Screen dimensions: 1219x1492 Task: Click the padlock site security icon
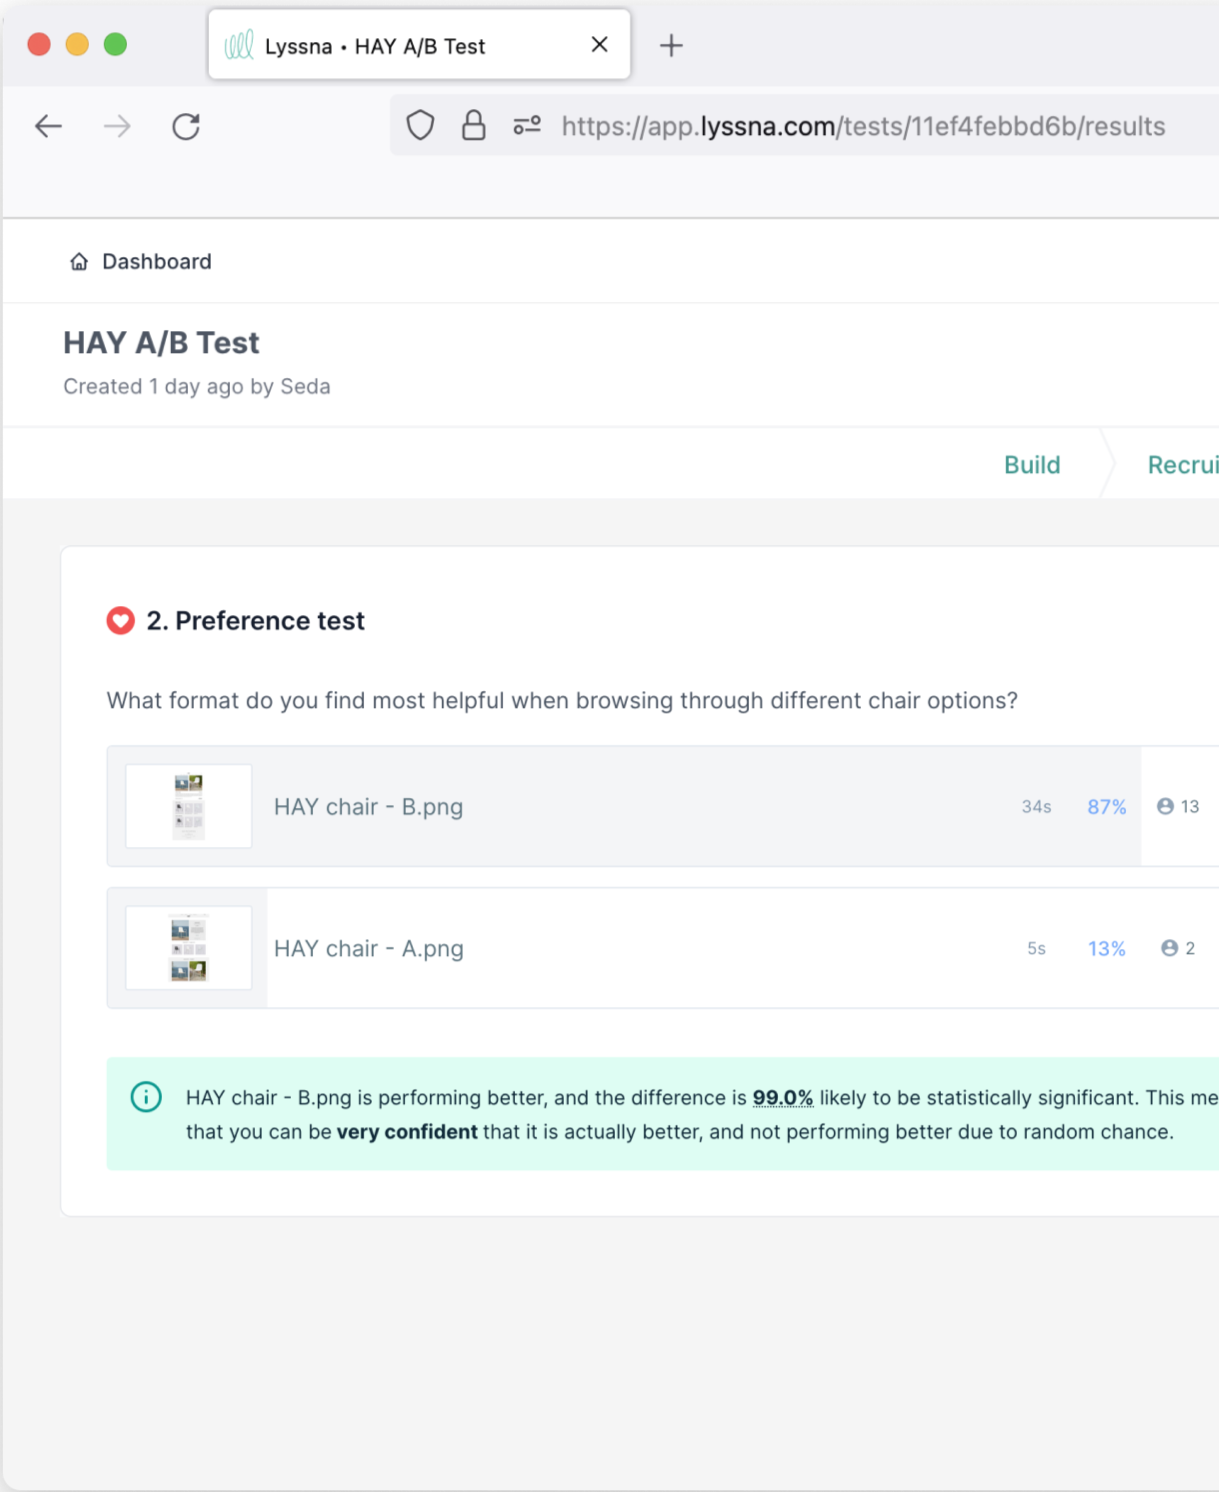(473, 126)
